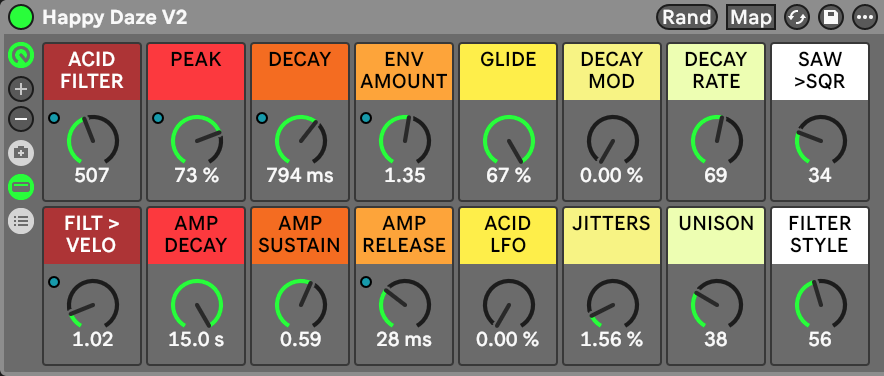
Task: Click the DECAY MOD knob
Action: coord(612,140)
